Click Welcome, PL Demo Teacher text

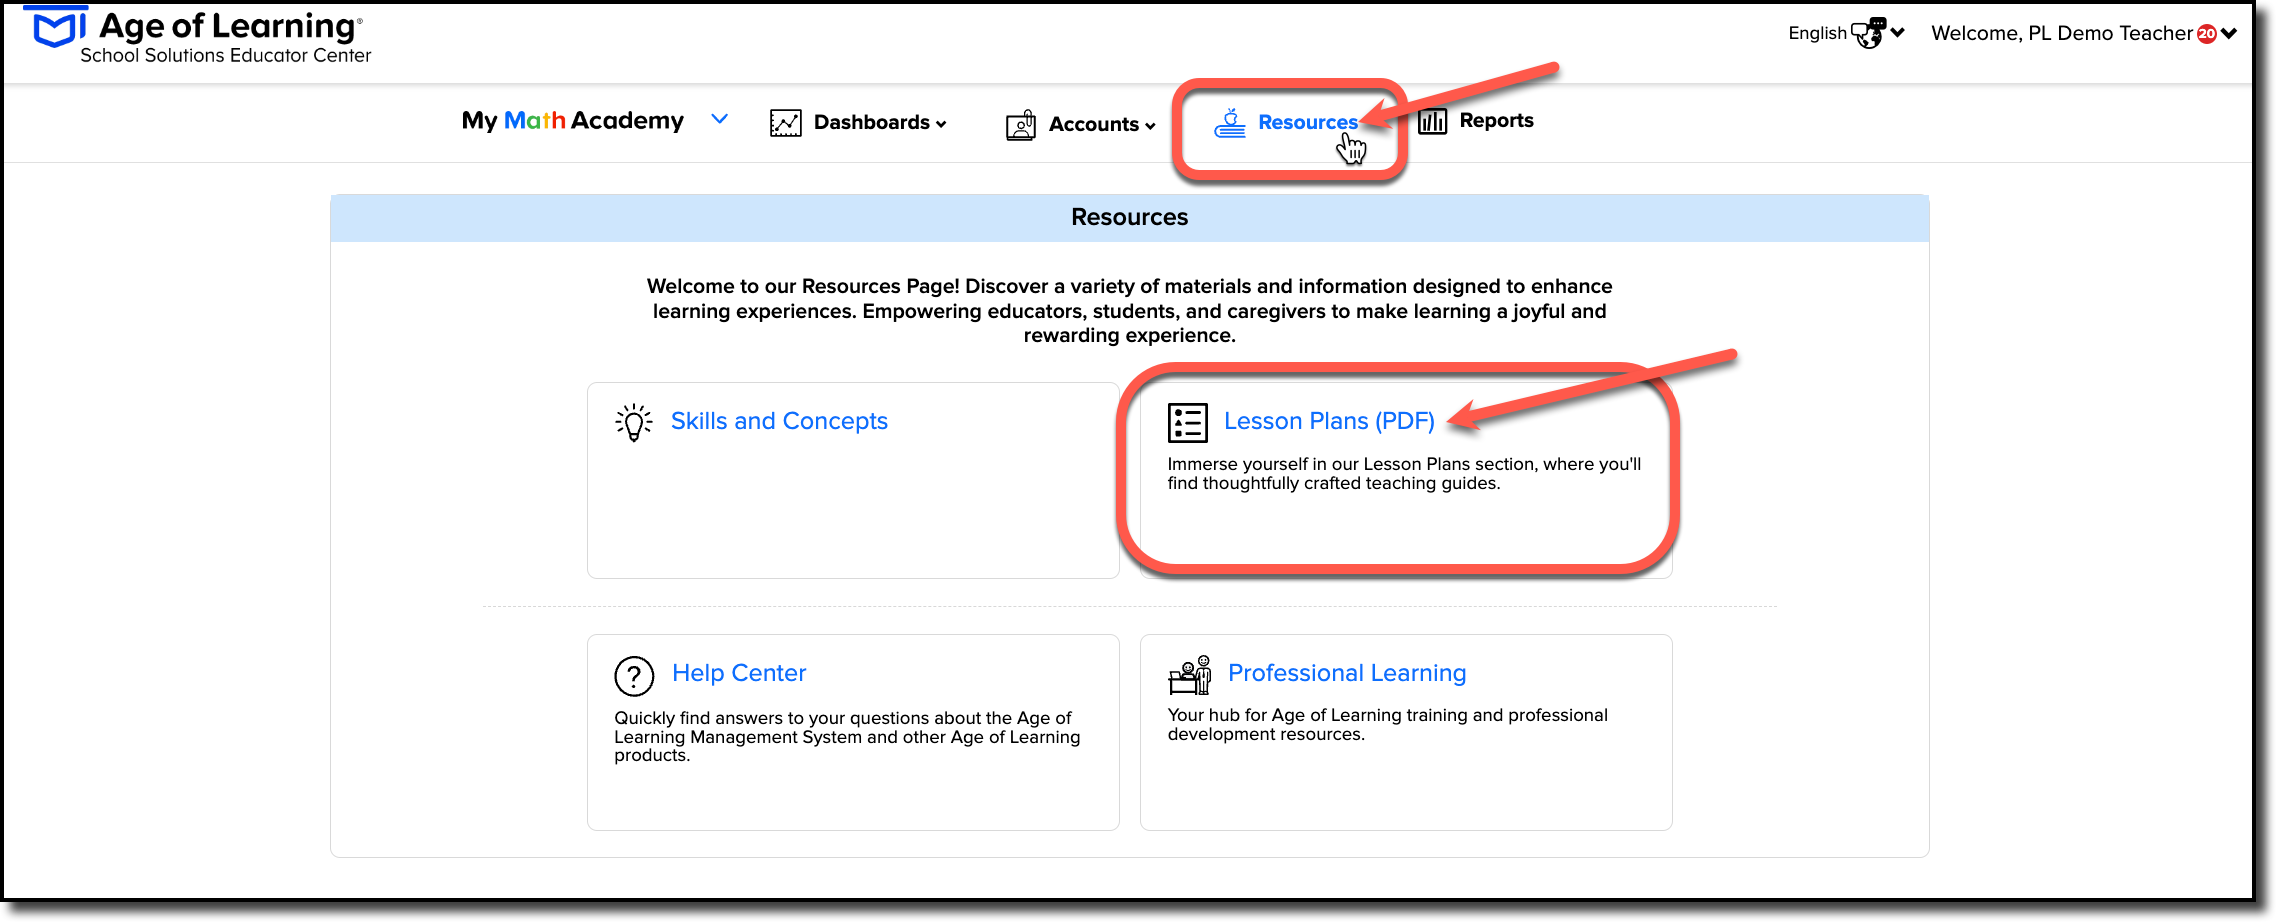(2061, 33)
